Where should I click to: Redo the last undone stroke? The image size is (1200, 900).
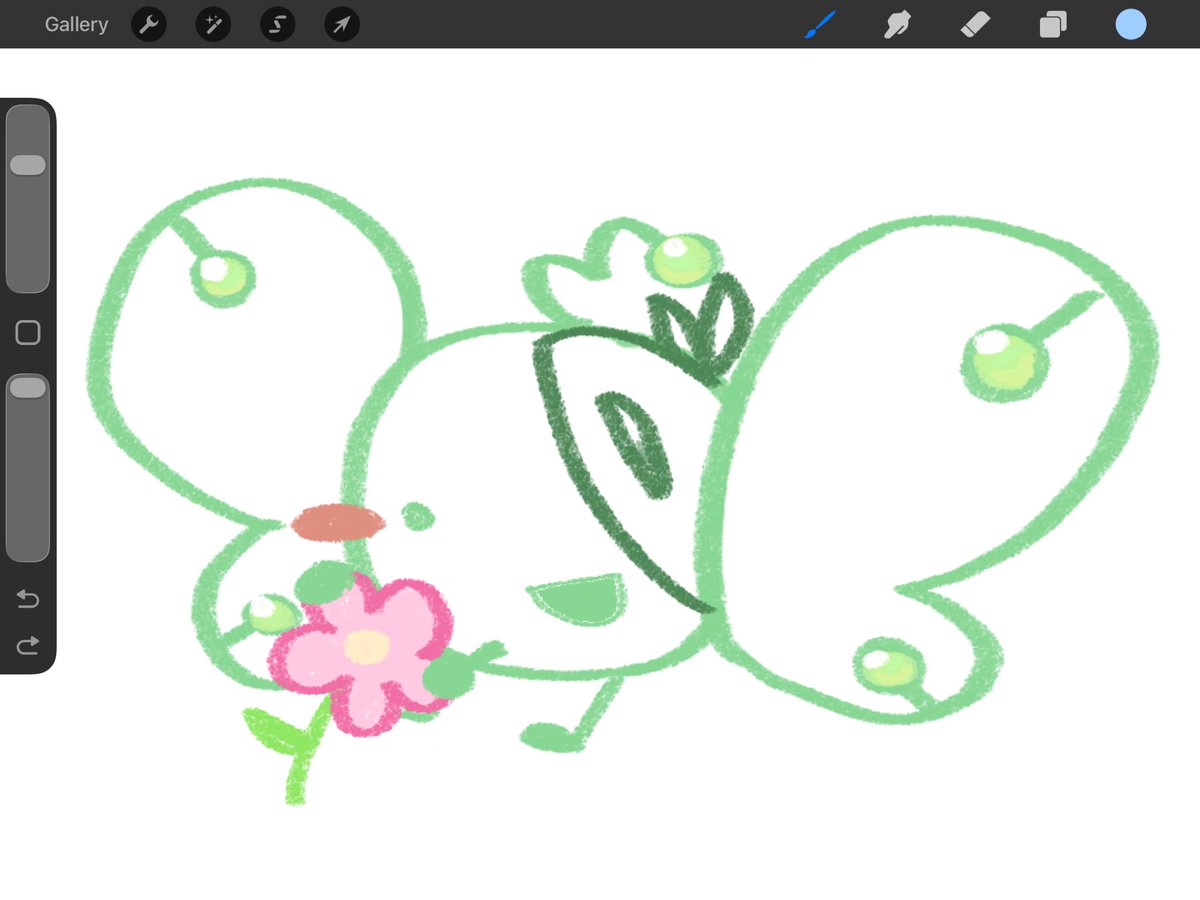pyautogui.click(x=28, y=646)
